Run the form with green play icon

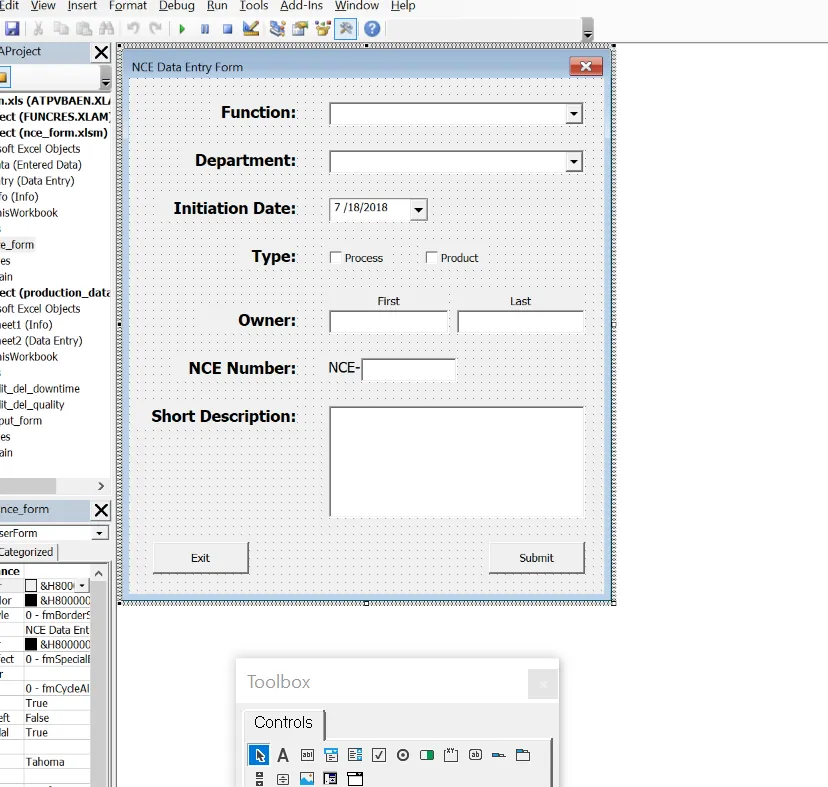tap(182, 29)
